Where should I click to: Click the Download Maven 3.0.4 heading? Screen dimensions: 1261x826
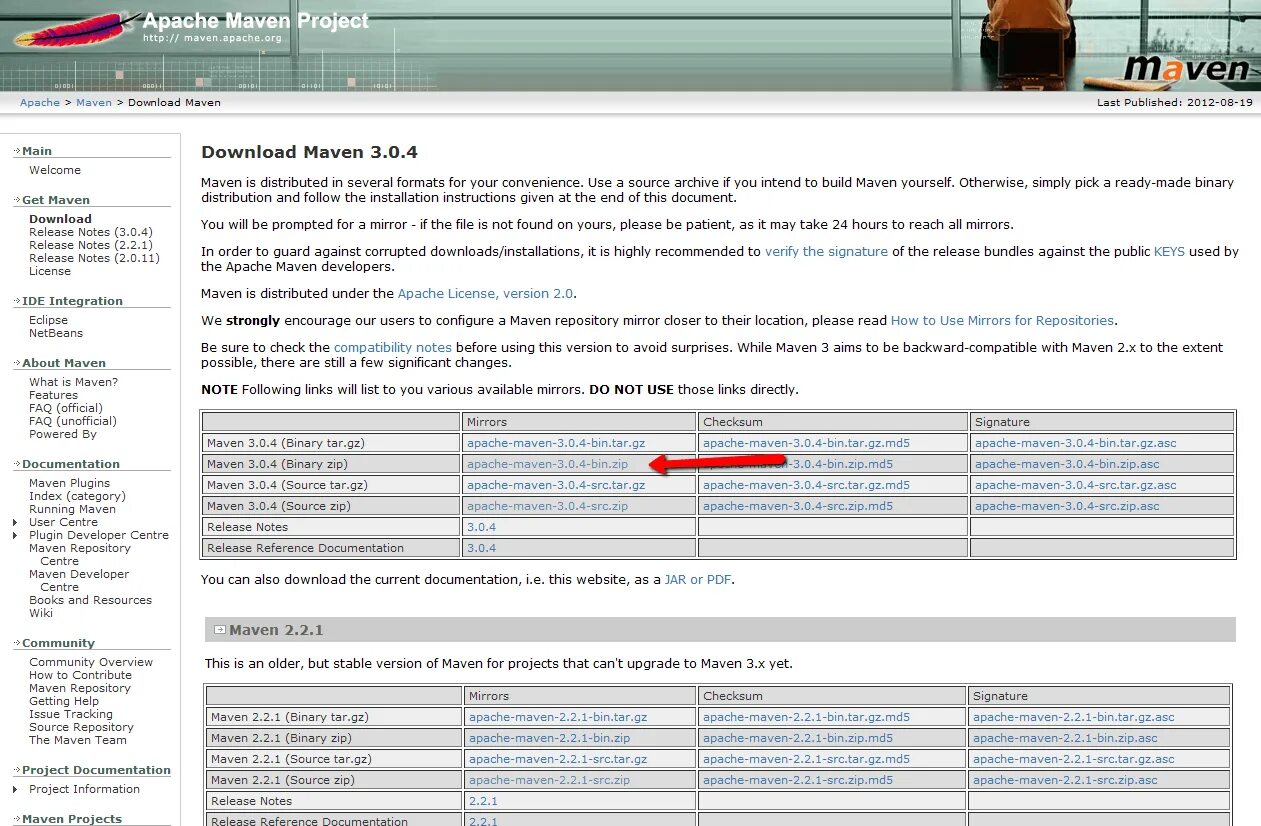pyautogui.click(x=309, y=152)
